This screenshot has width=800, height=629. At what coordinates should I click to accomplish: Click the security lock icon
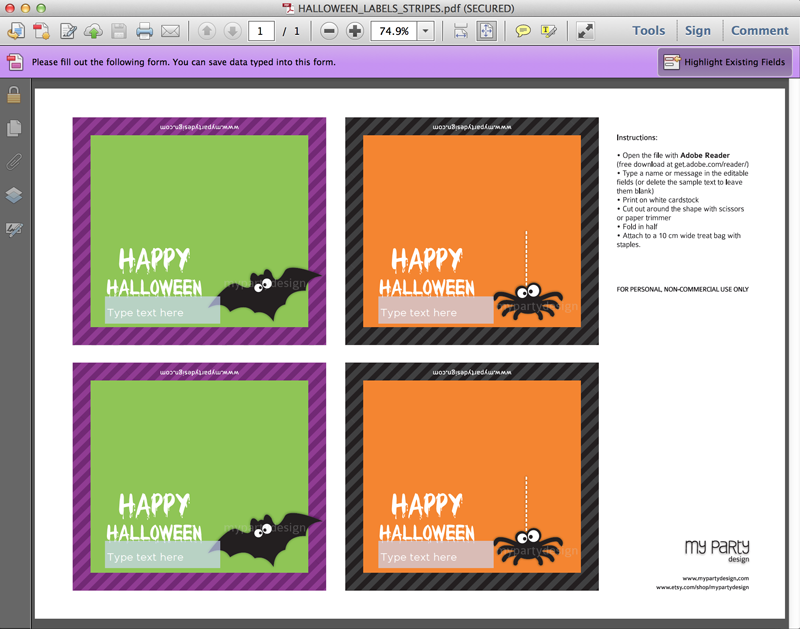(14, 95)
